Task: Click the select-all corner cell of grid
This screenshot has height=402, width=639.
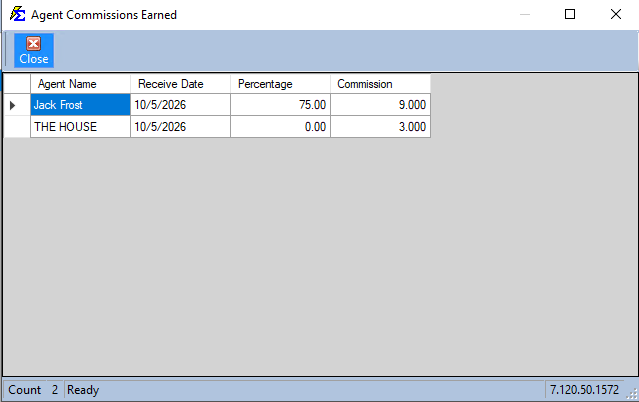Action: point(17,84)
